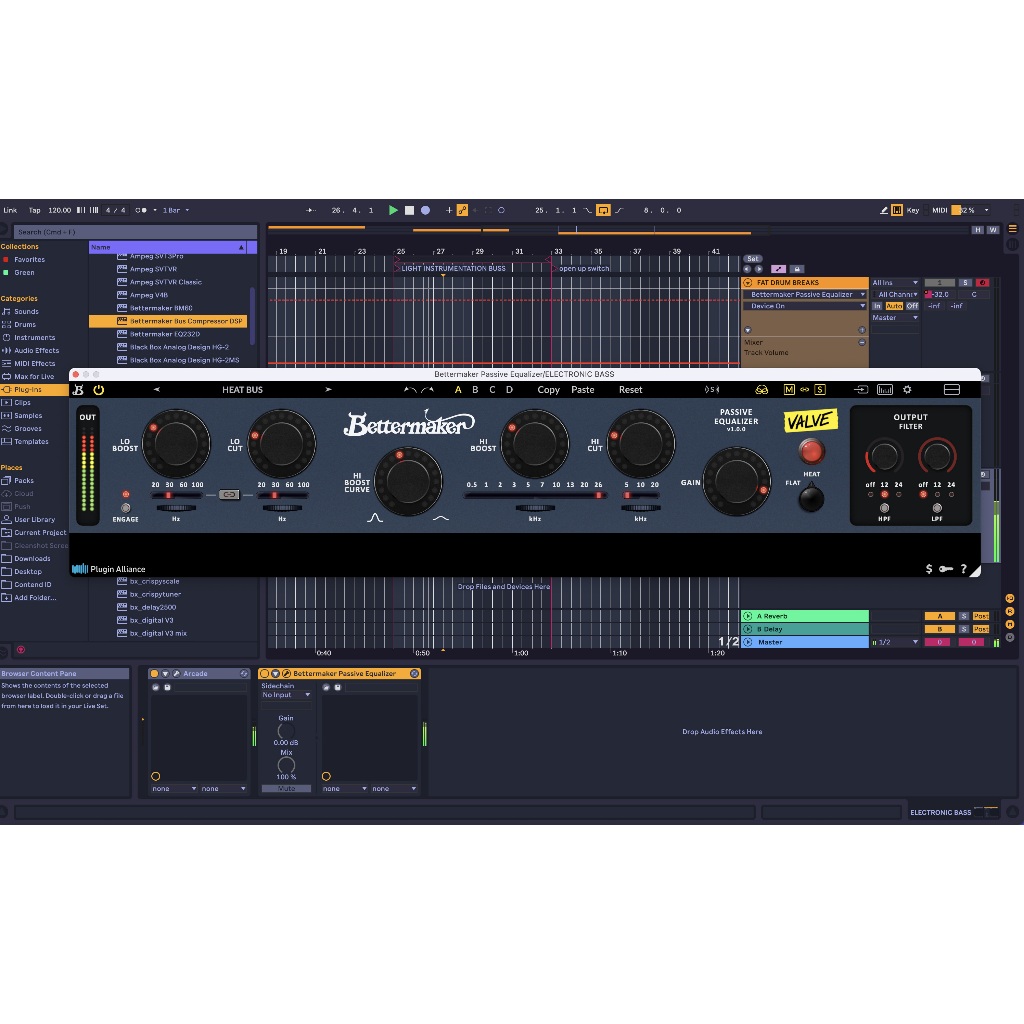Click the Reset button in the plugin header
The image size is (1024, 1024).
click(x=630, y=389)
